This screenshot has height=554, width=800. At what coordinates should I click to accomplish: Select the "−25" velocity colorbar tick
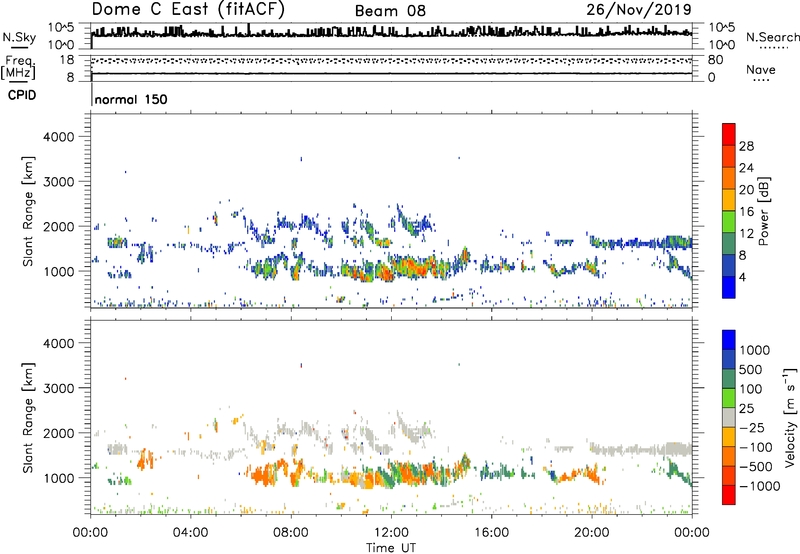point(751,427)
